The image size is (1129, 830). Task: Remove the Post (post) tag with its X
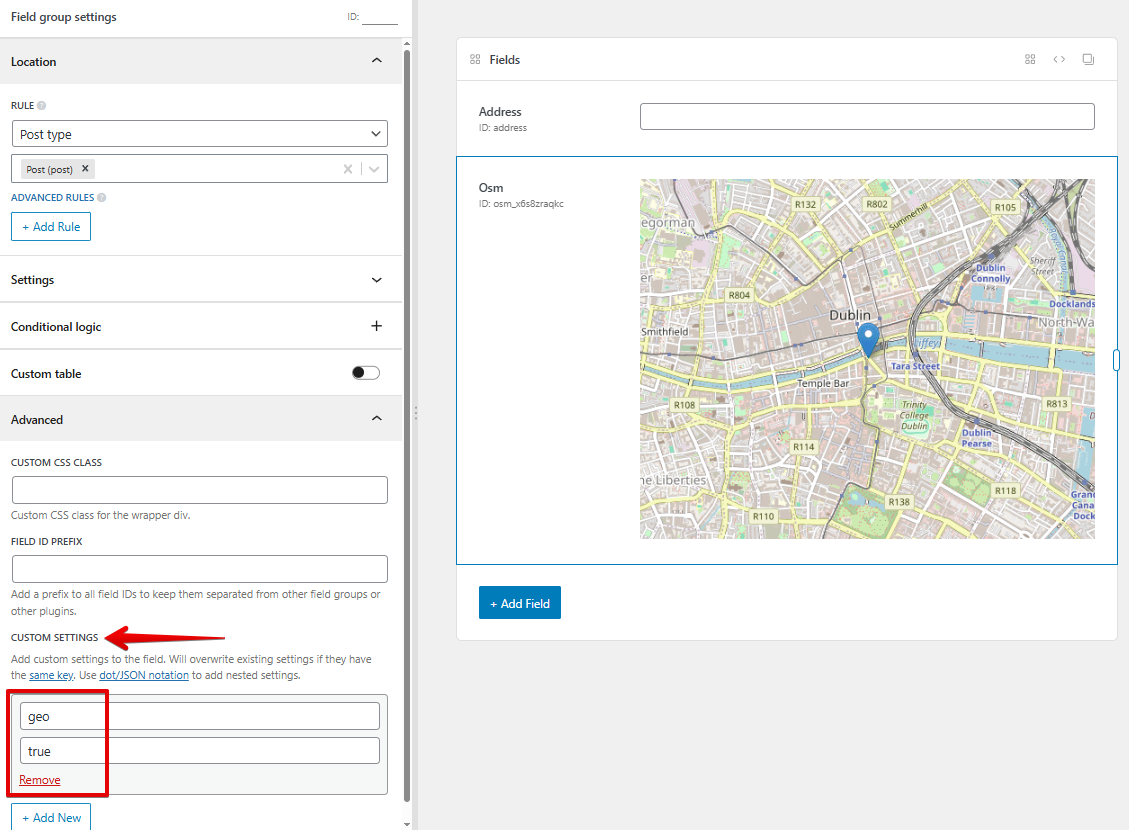pos(85,168)
